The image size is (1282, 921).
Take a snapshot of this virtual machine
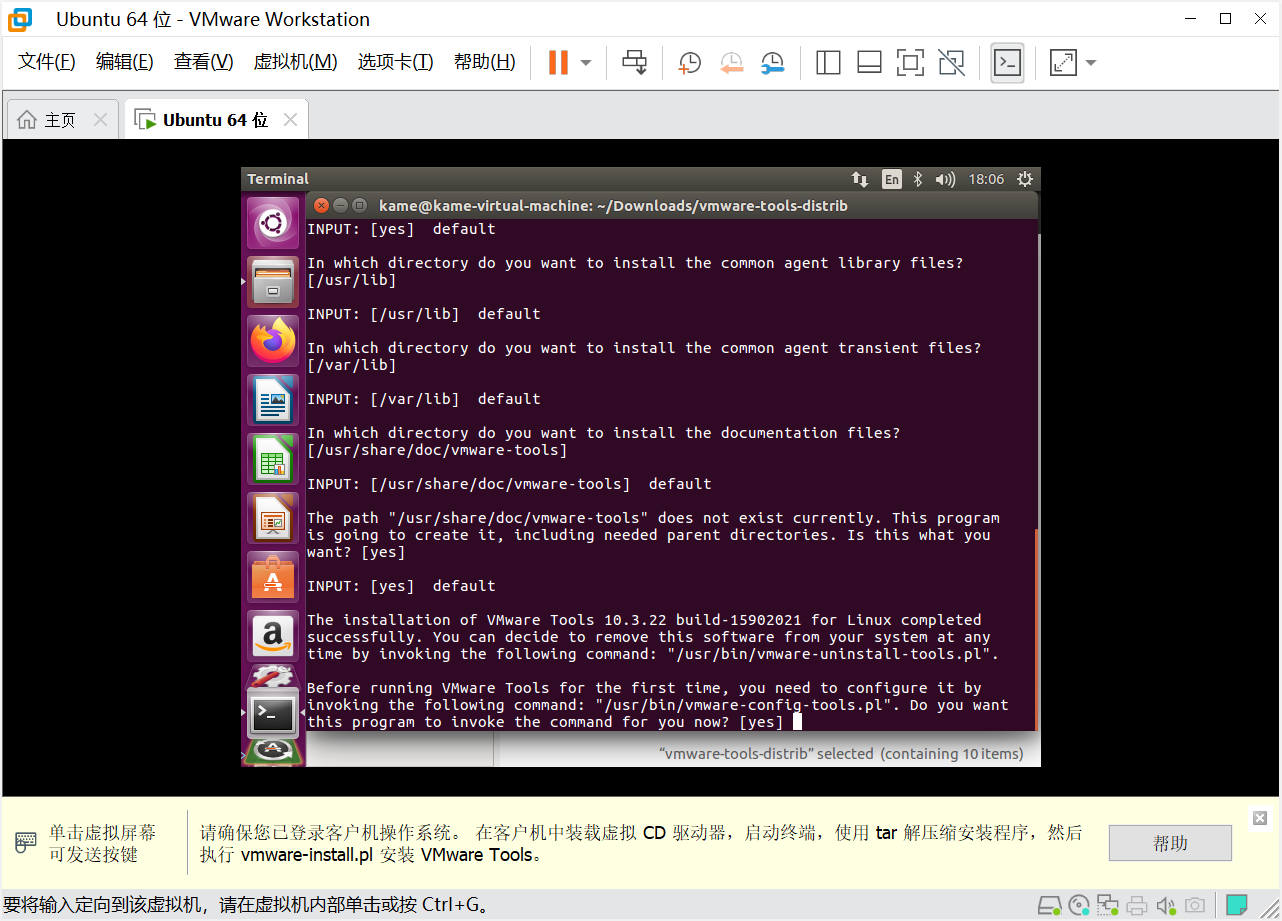689,63
